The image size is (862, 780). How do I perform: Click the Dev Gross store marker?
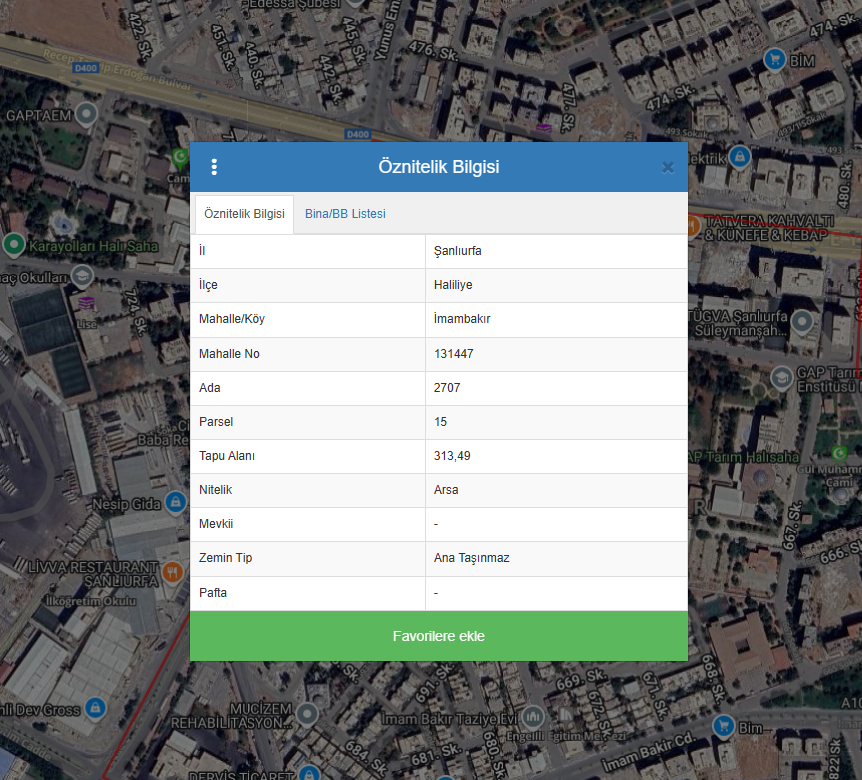click(95, 709)
